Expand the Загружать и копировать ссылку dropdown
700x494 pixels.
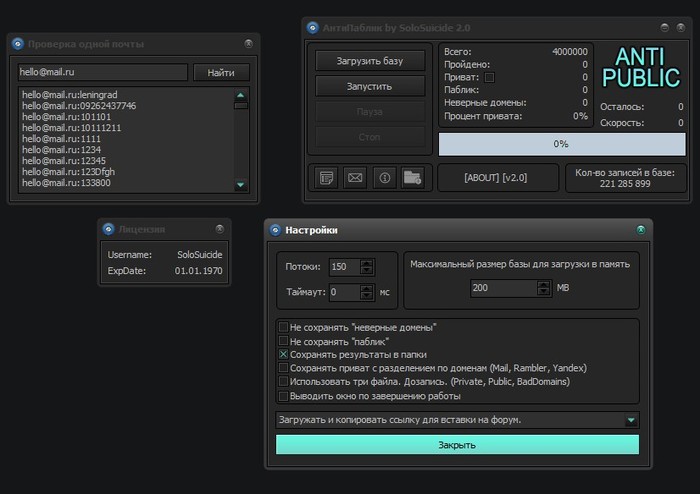631,420
